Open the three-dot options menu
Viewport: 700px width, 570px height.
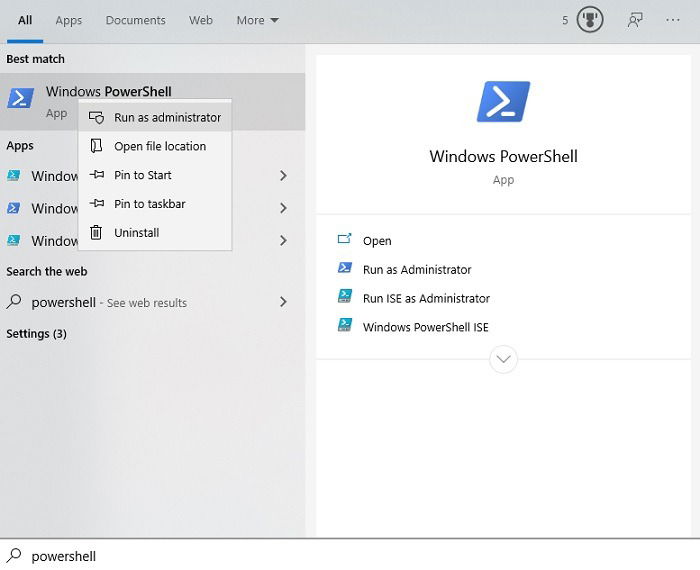(672, 20)
